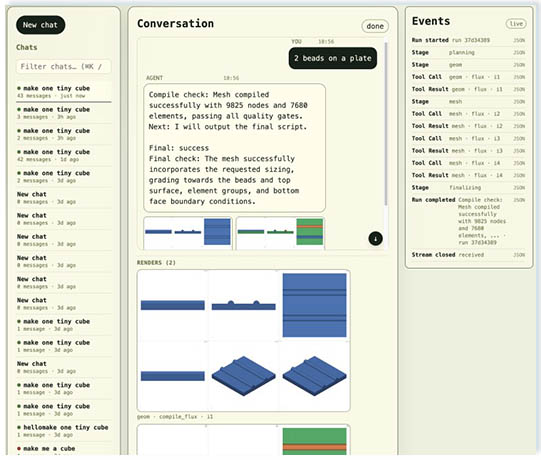The height and width of the screenshot is (460, 541).
Task: Open JSON for the 'Run completed' event
Action: pos(519,200)
